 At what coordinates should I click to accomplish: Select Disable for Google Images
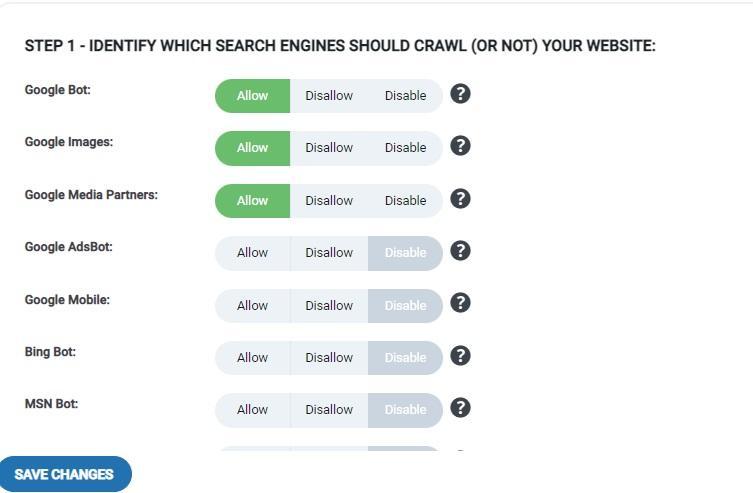(405, 148)
